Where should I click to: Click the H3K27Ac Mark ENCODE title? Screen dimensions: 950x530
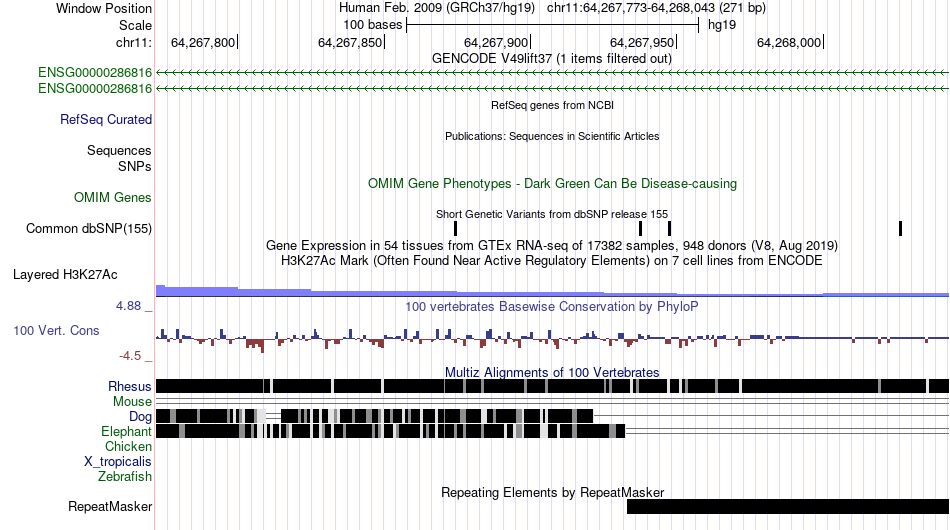pyautogui.click(x=552, y=260)
